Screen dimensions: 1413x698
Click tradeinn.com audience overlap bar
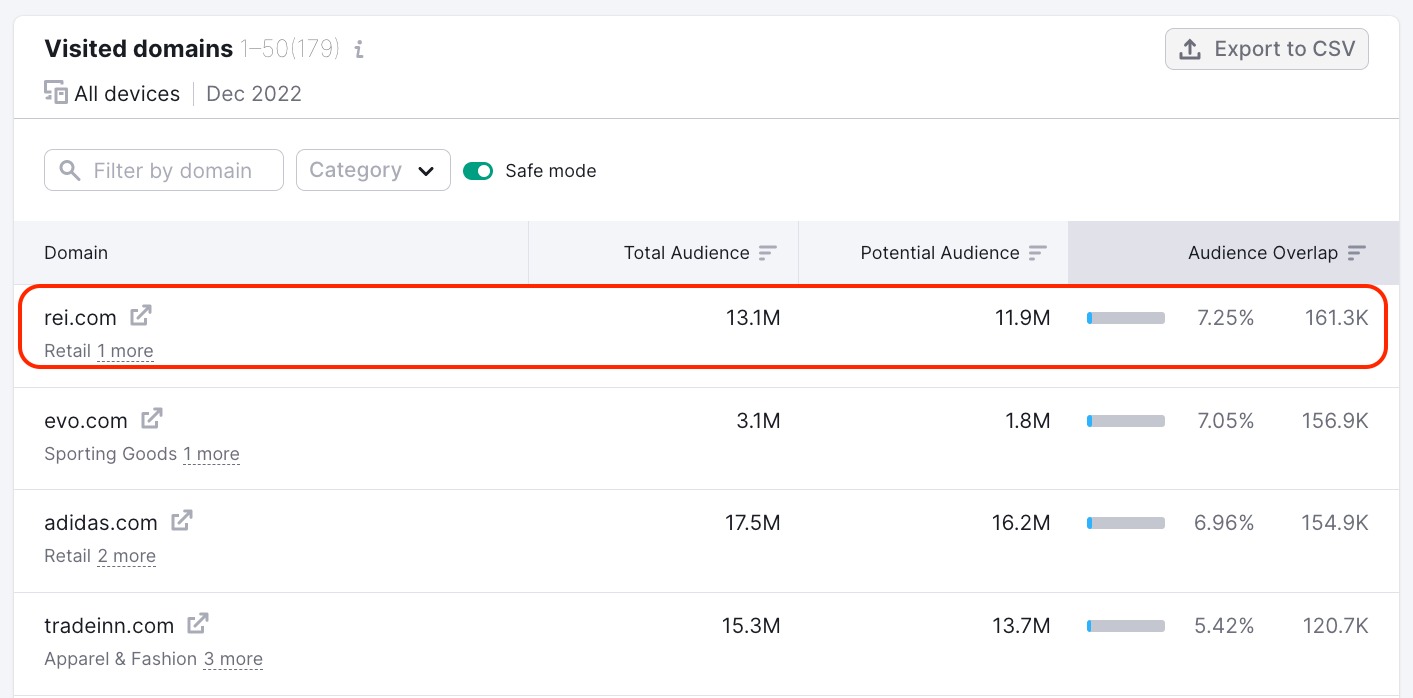(1126, 626)
